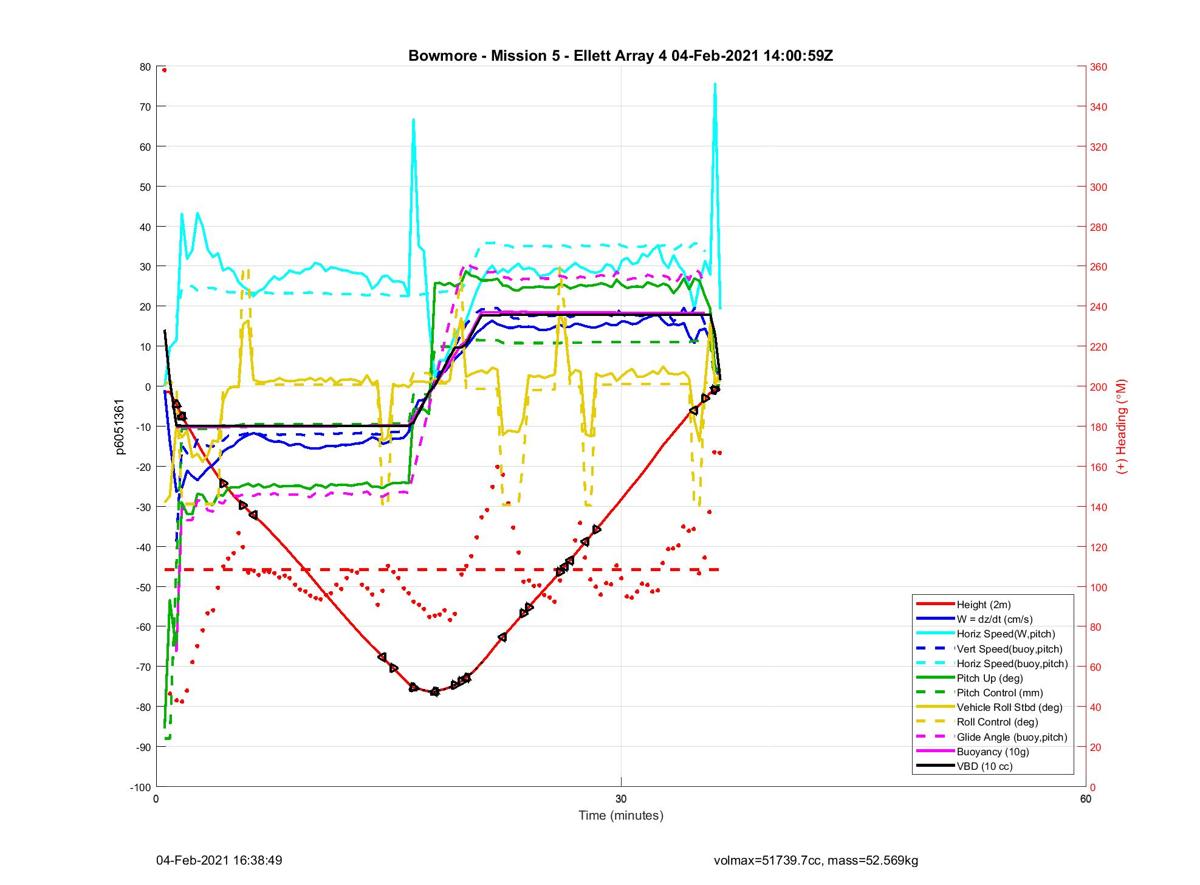Select the red heading-axis tick label '260'

pyautogui.click(x=1099, y=267)
